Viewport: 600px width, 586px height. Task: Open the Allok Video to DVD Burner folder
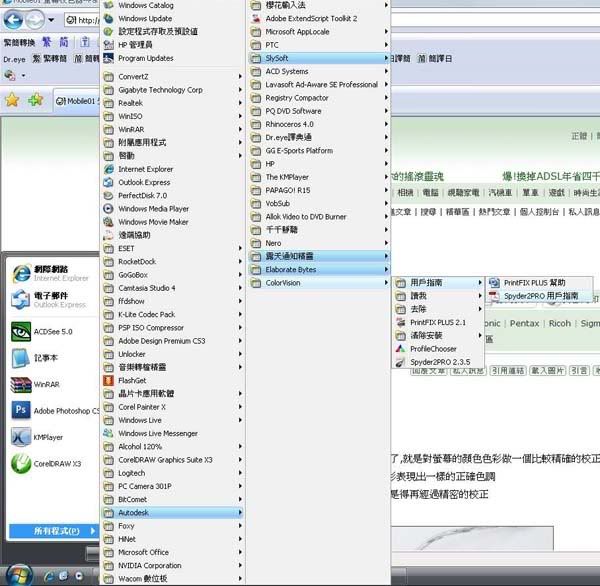(319, 217)
